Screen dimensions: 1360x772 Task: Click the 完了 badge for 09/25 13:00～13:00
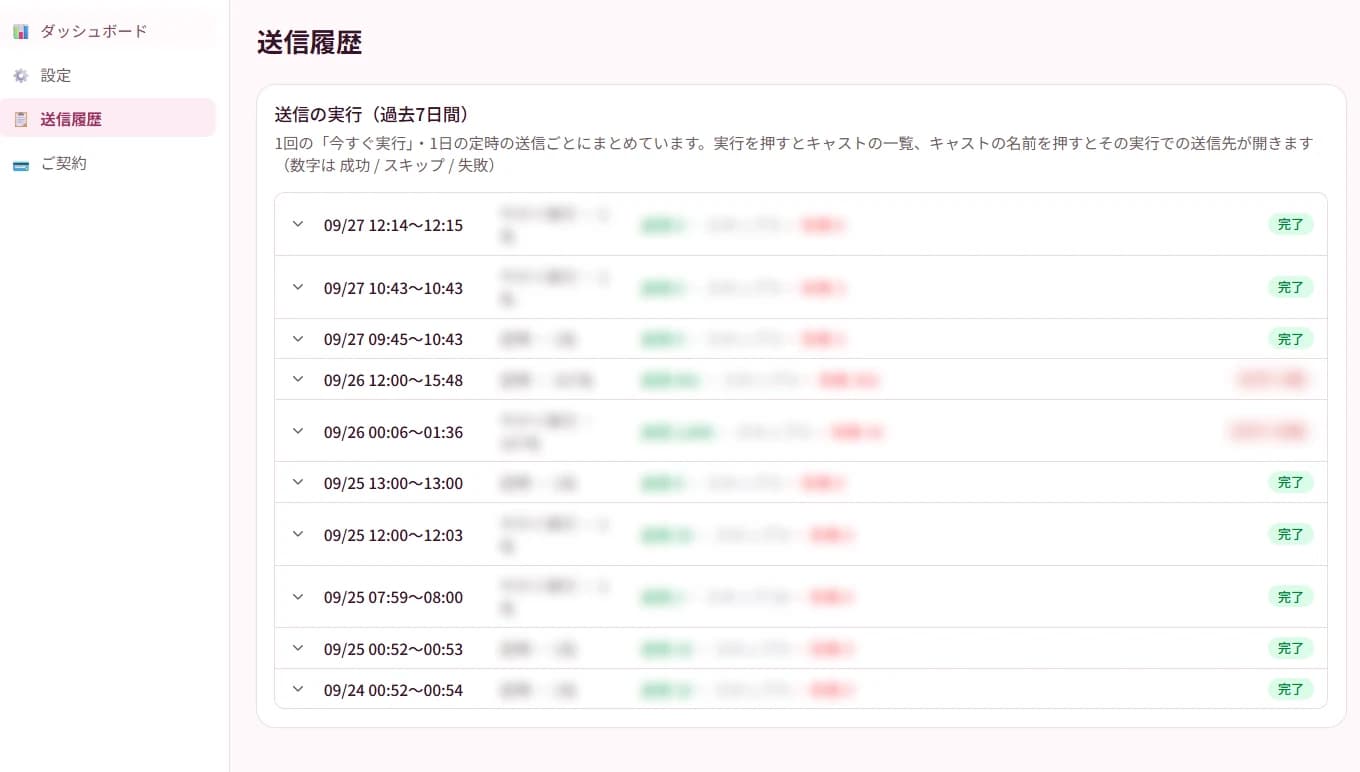[1291, 482]
